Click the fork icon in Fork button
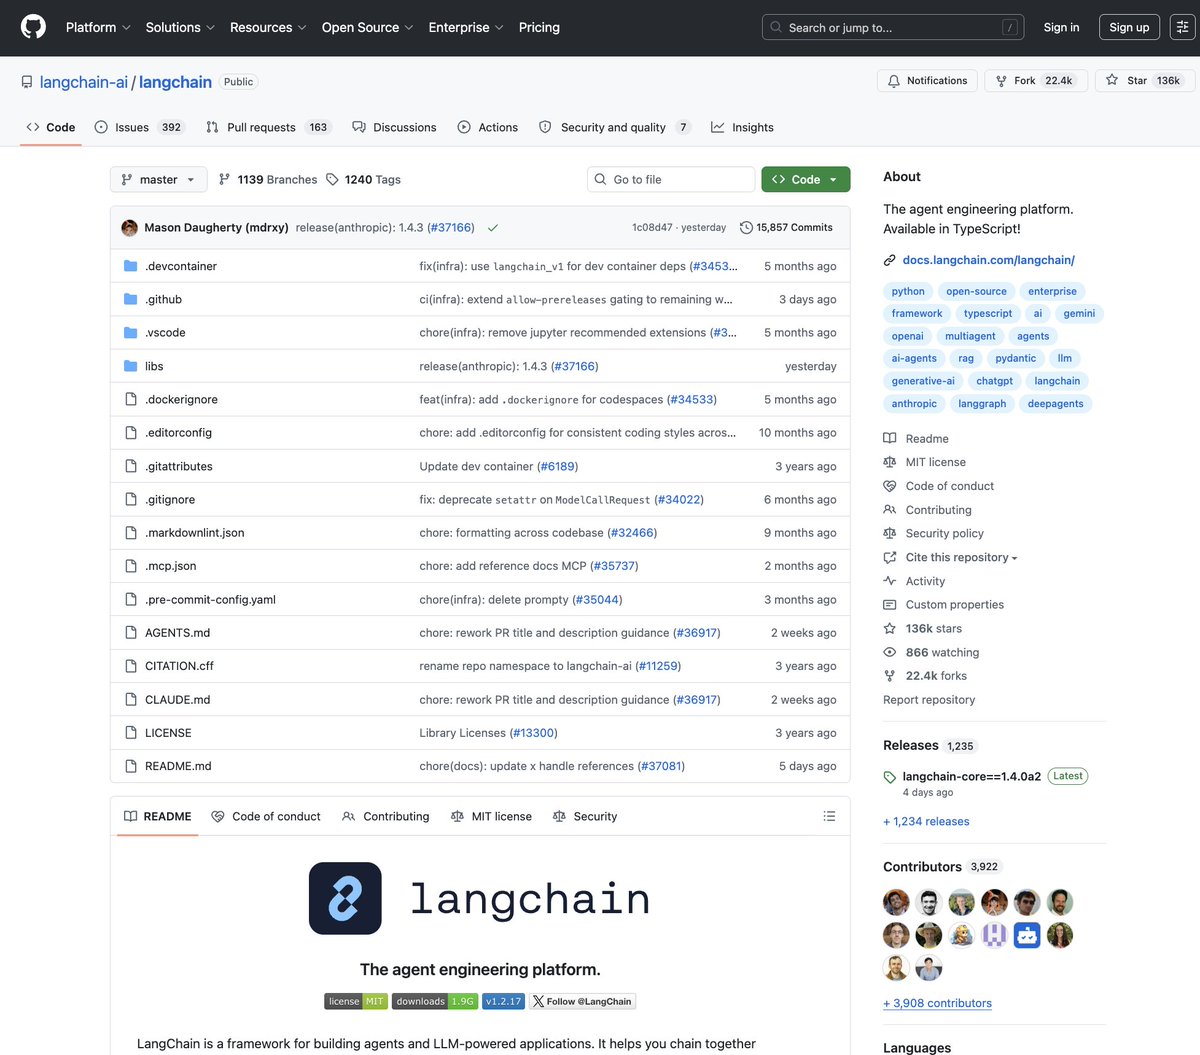The height and width of the screenshot is (1055, 1200). click(x=1001, y=81)
